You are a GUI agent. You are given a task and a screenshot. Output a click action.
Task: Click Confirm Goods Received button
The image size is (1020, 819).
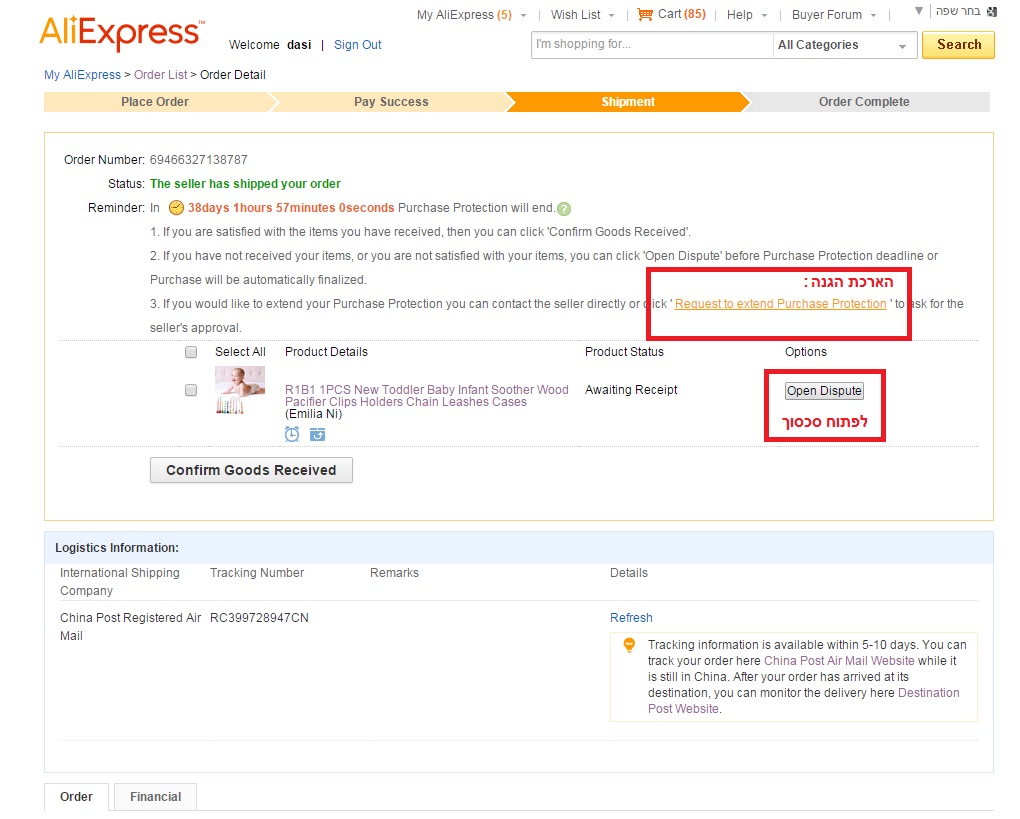[x=251, y=470]
